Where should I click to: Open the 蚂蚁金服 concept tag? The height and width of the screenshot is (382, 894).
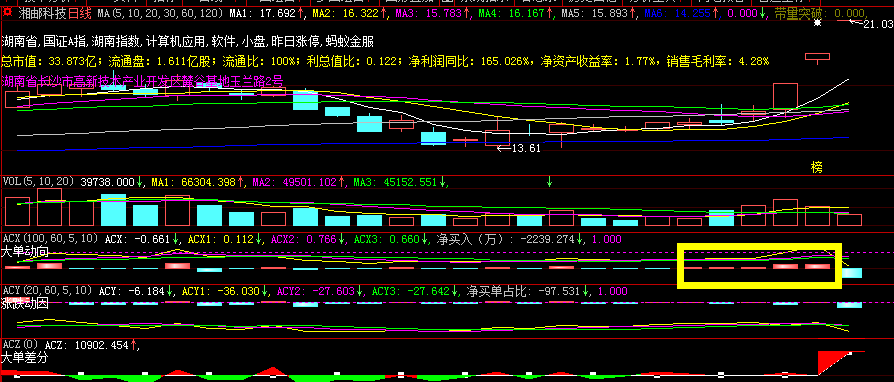pos(350,42)
